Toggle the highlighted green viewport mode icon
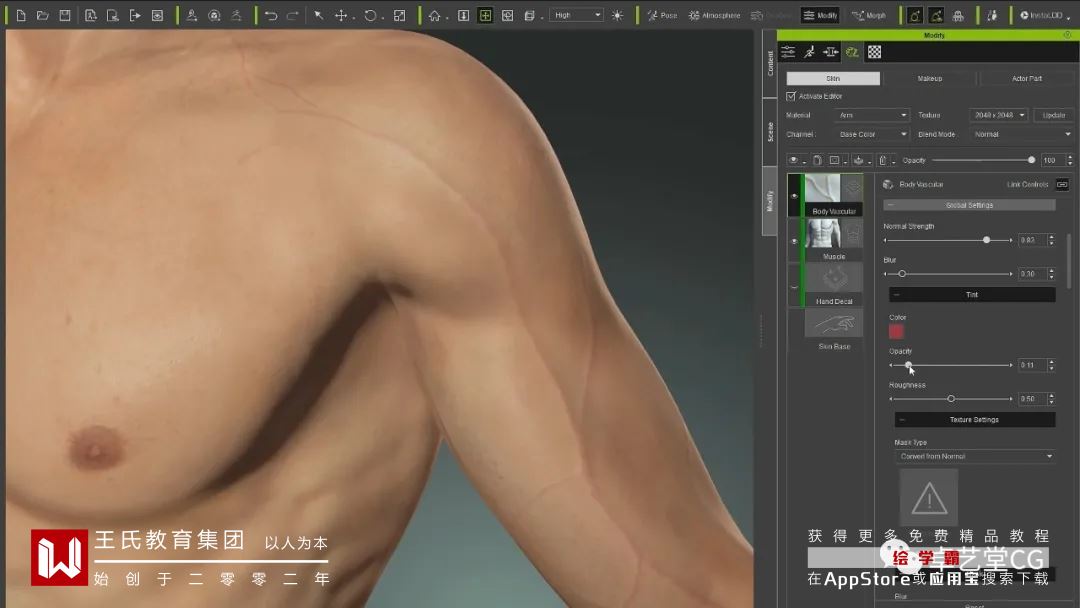1080x608 pixels. click(x=486, y=15)
